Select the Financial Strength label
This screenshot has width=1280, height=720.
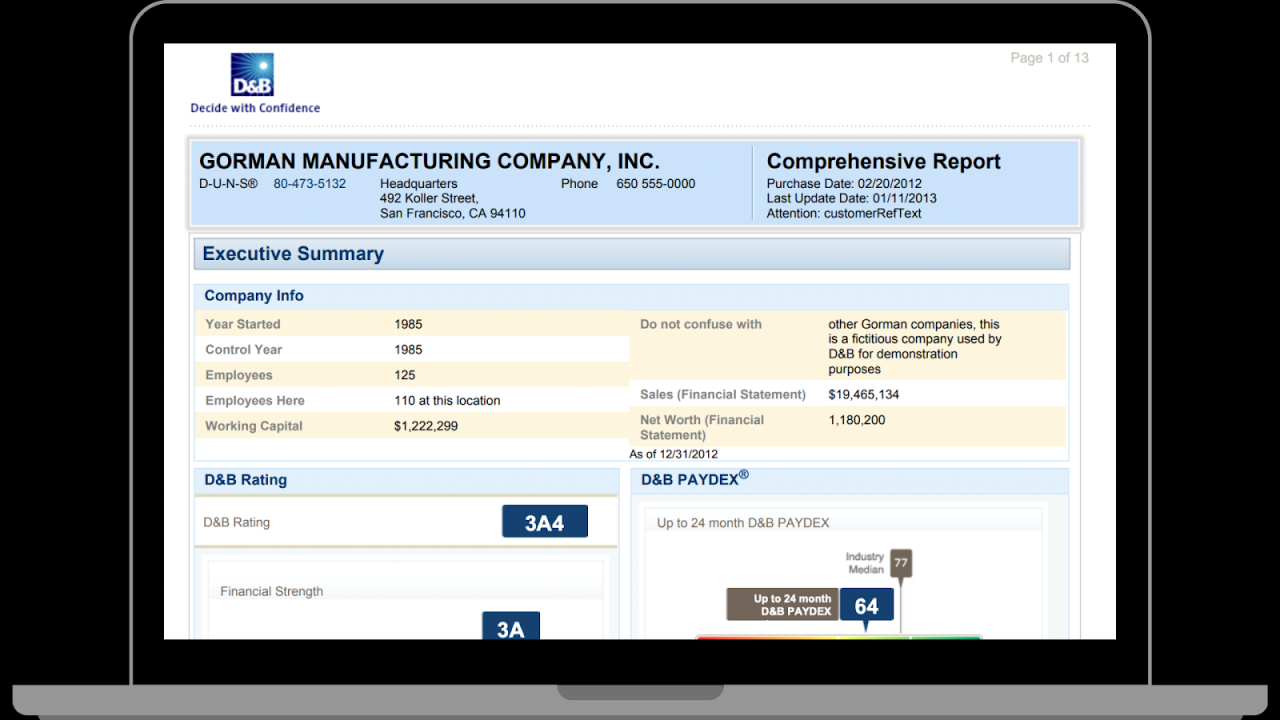click(x=272, y=592)
